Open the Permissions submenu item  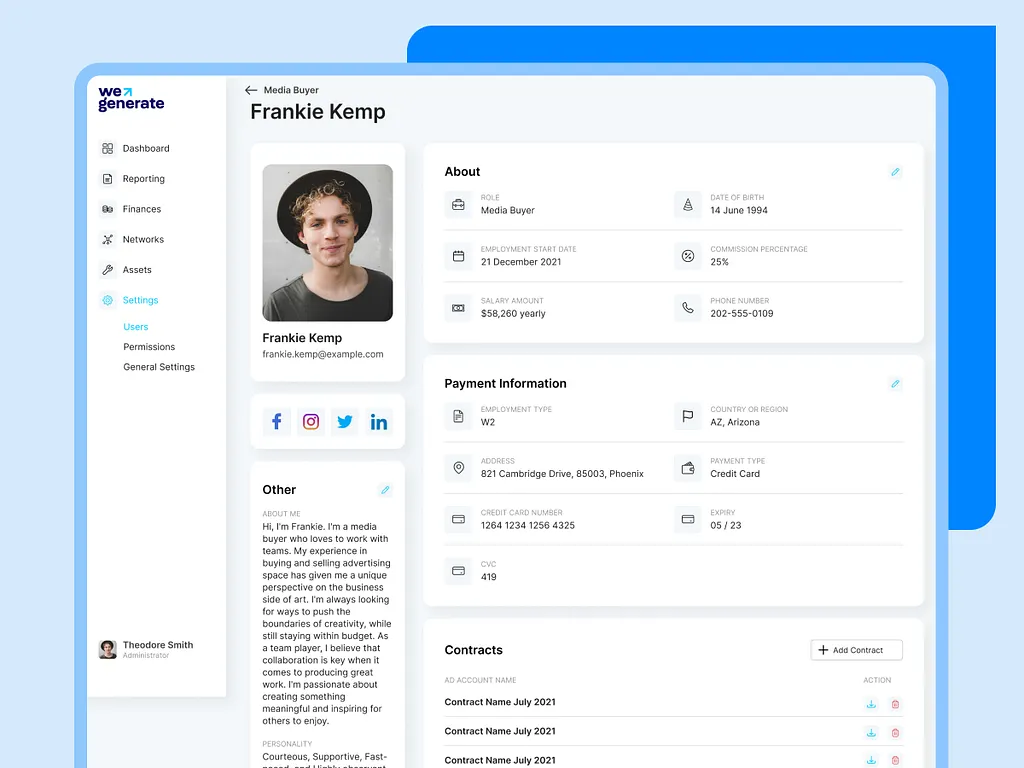click(x=149, y=347)
